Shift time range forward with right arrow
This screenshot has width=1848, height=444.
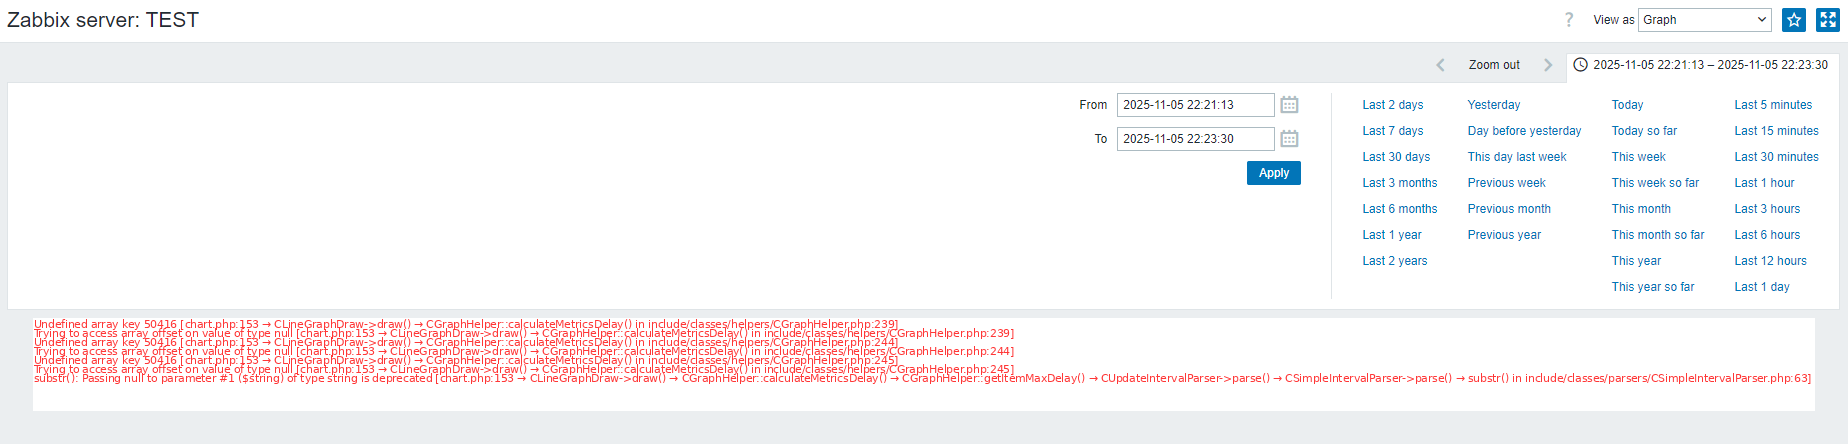point(1548,65)
